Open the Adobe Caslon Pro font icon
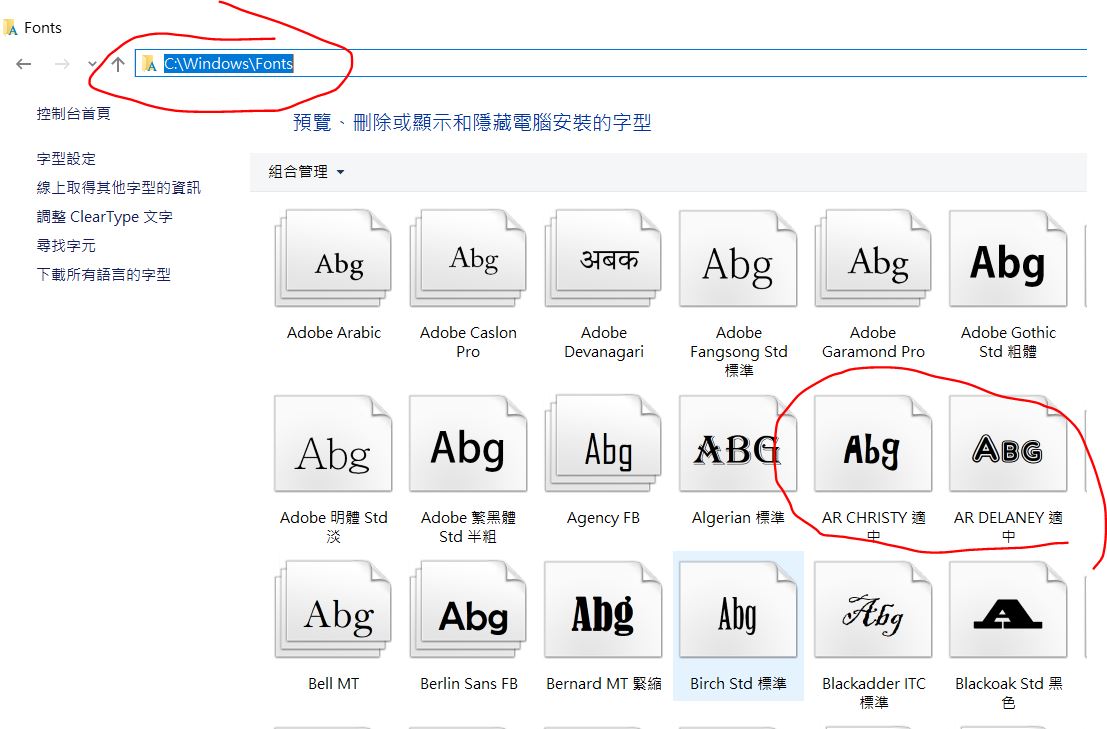 click(468, 258)
